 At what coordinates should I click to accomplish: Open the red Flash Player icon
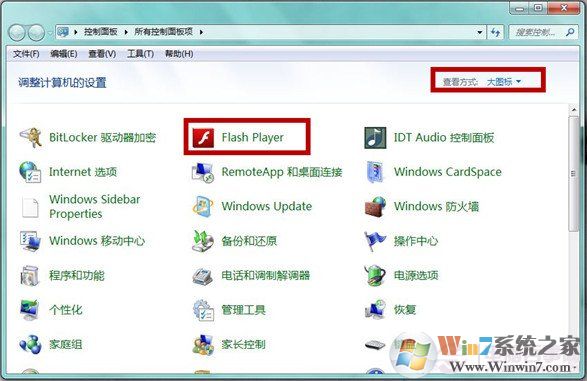(203, 137)
